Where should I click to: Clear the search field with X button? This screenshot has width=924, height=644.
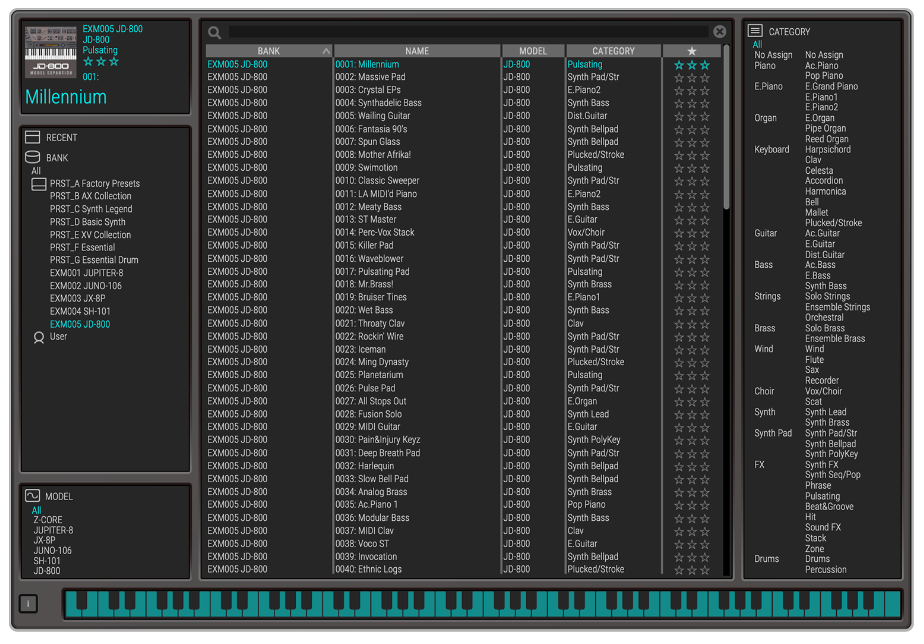coord(720,32)
